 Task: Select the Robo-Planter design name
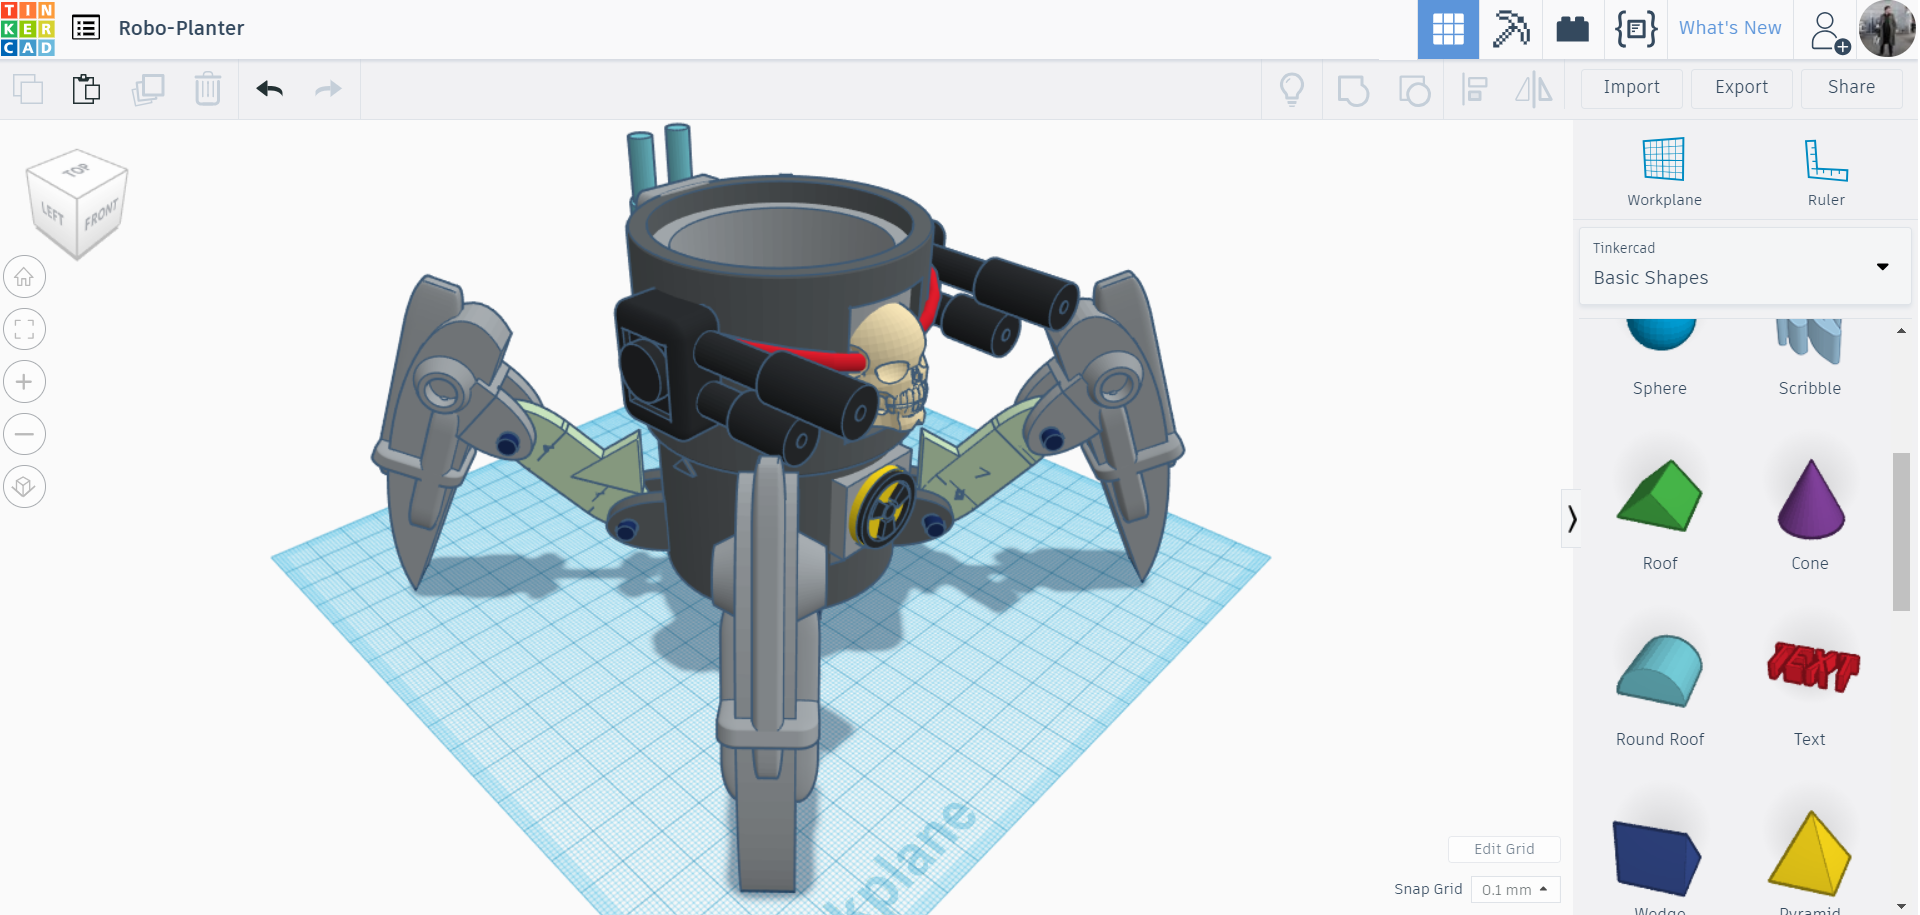(181, 28)
